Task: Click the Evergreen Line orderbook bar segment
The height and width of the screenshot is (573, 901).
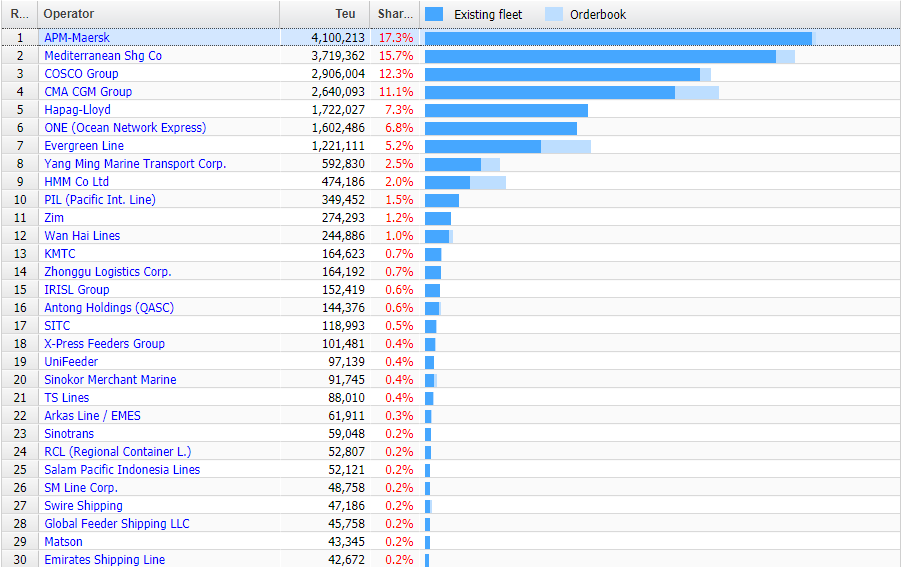Action: point(566,147)
